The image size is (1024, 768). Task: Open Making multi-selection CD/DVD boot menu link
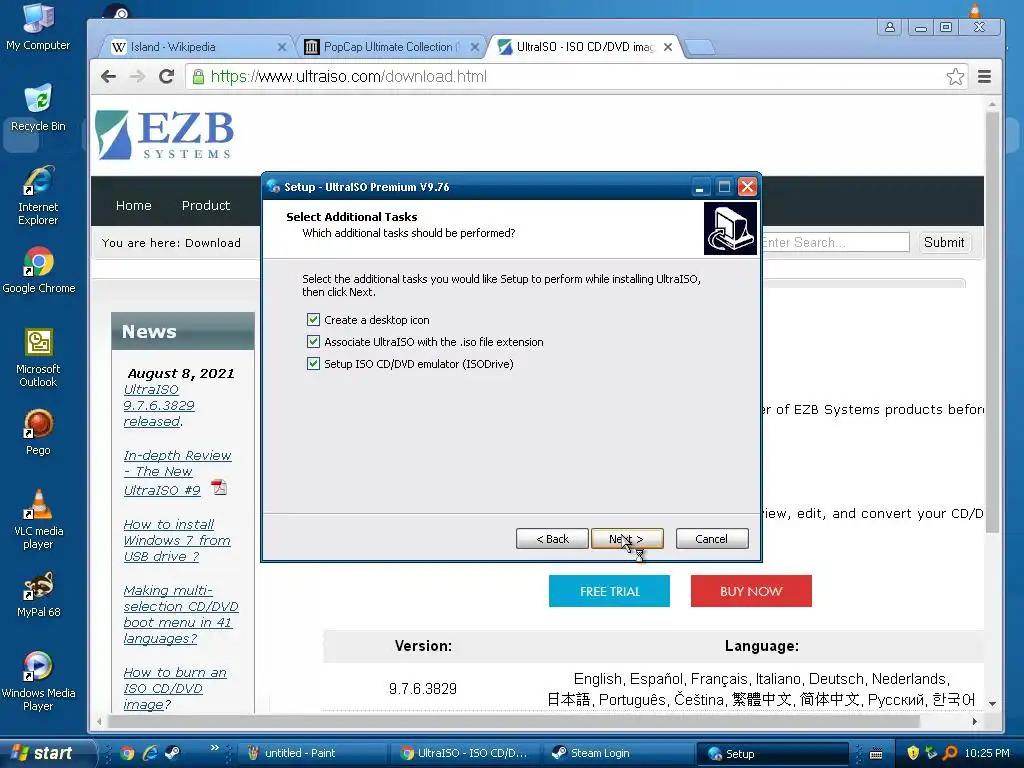[x=181, y=614]
